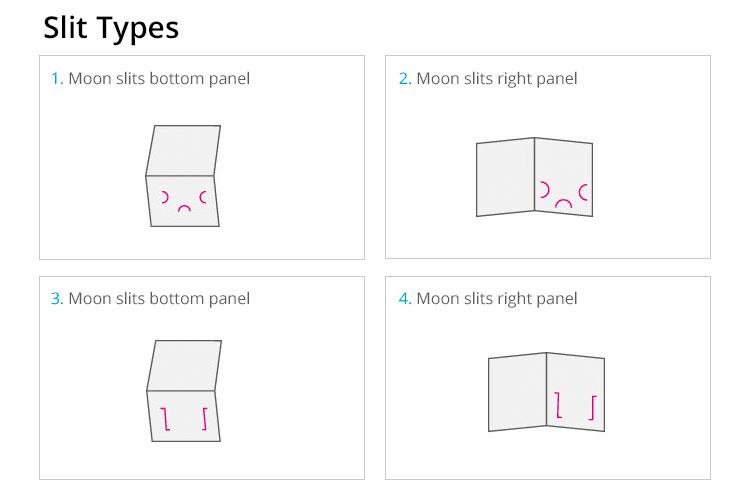Open option 2 "Moon slits right panel" label

coord(497,79)
